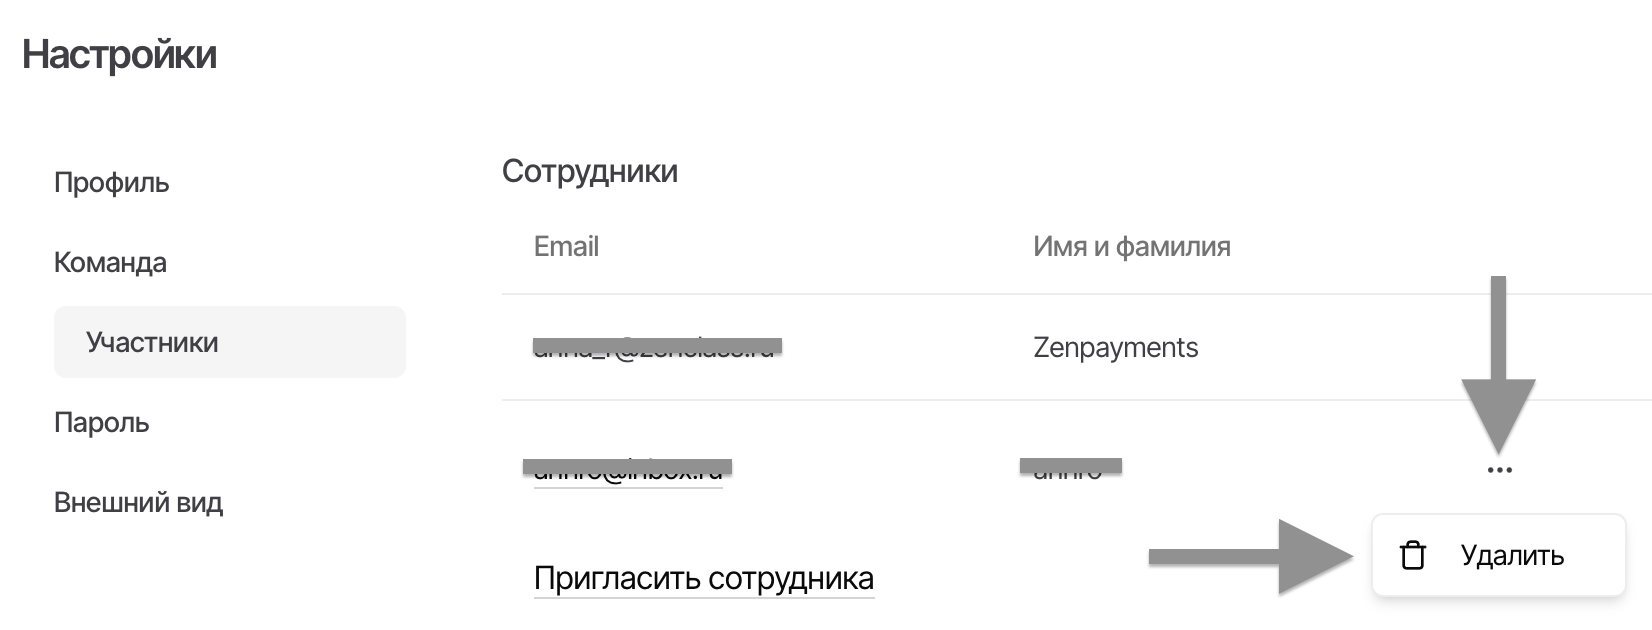Go to the Команда section
This screenshot has width=1652, height=630.
(x=110, y=263)
